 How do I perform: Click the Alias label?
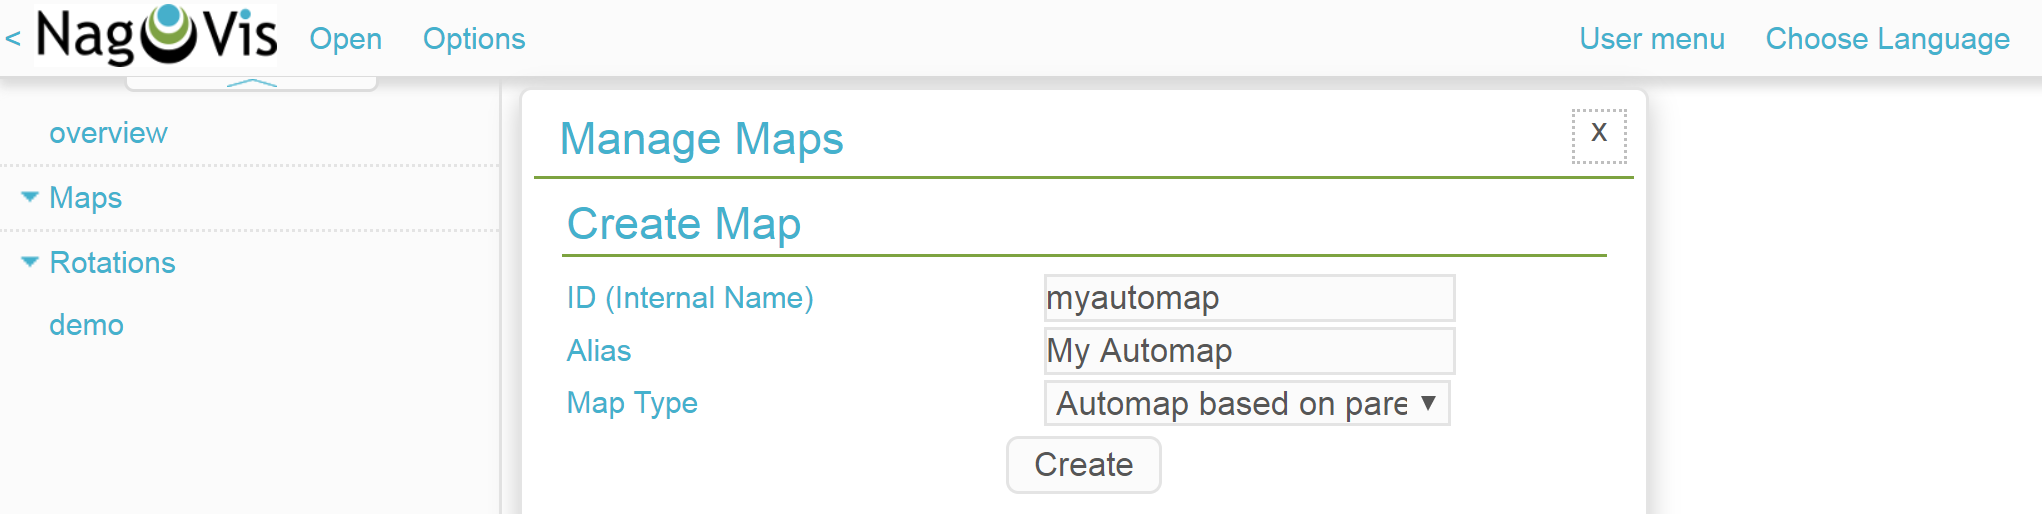point(599,351)
